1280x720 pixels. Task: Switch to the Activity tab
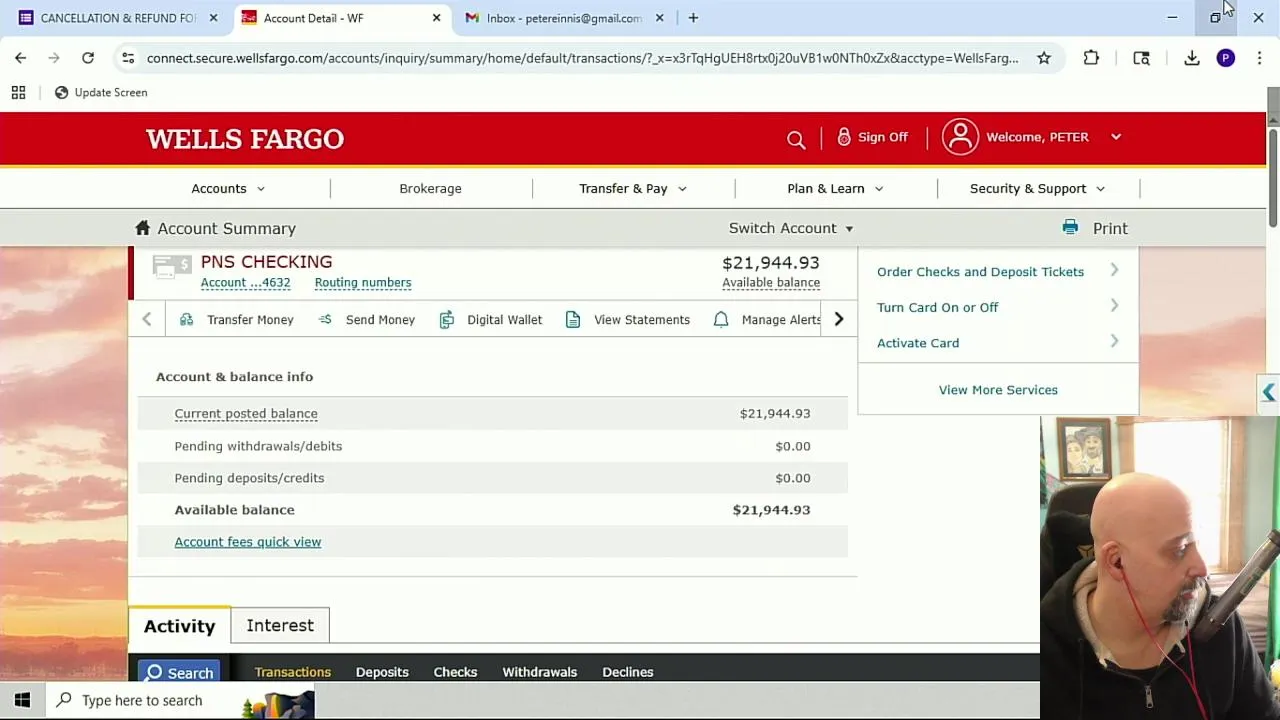point(179,626)
